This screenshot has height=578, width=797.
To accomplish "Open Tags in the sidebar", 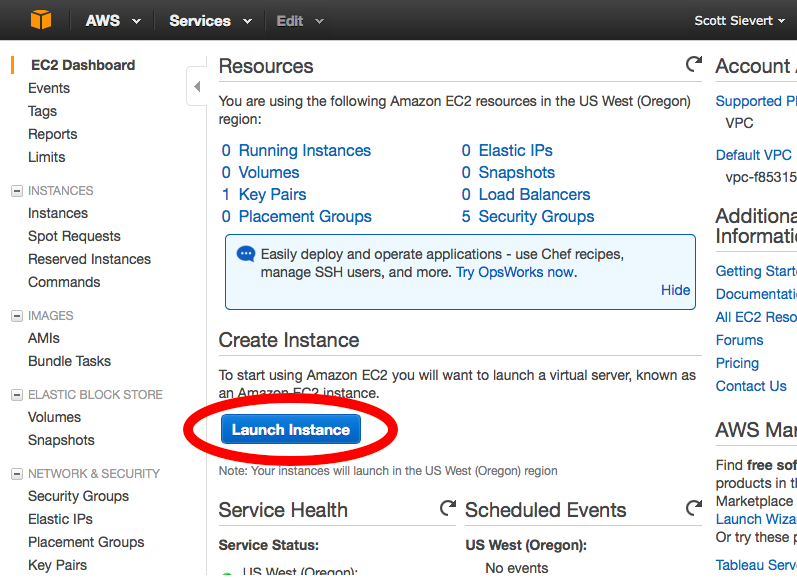I will tap(42, 111).
